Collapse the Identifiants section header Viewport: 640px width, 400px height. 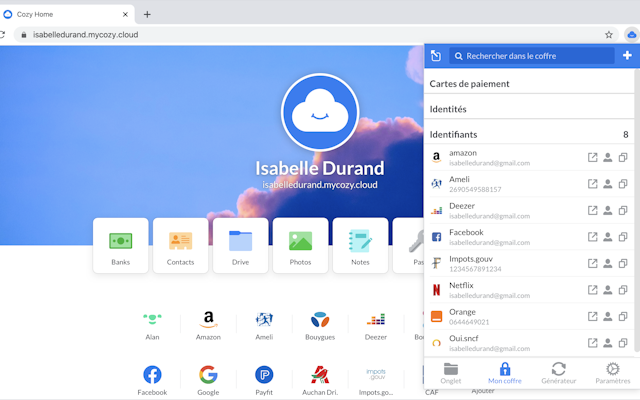click(x=453, y=134)
